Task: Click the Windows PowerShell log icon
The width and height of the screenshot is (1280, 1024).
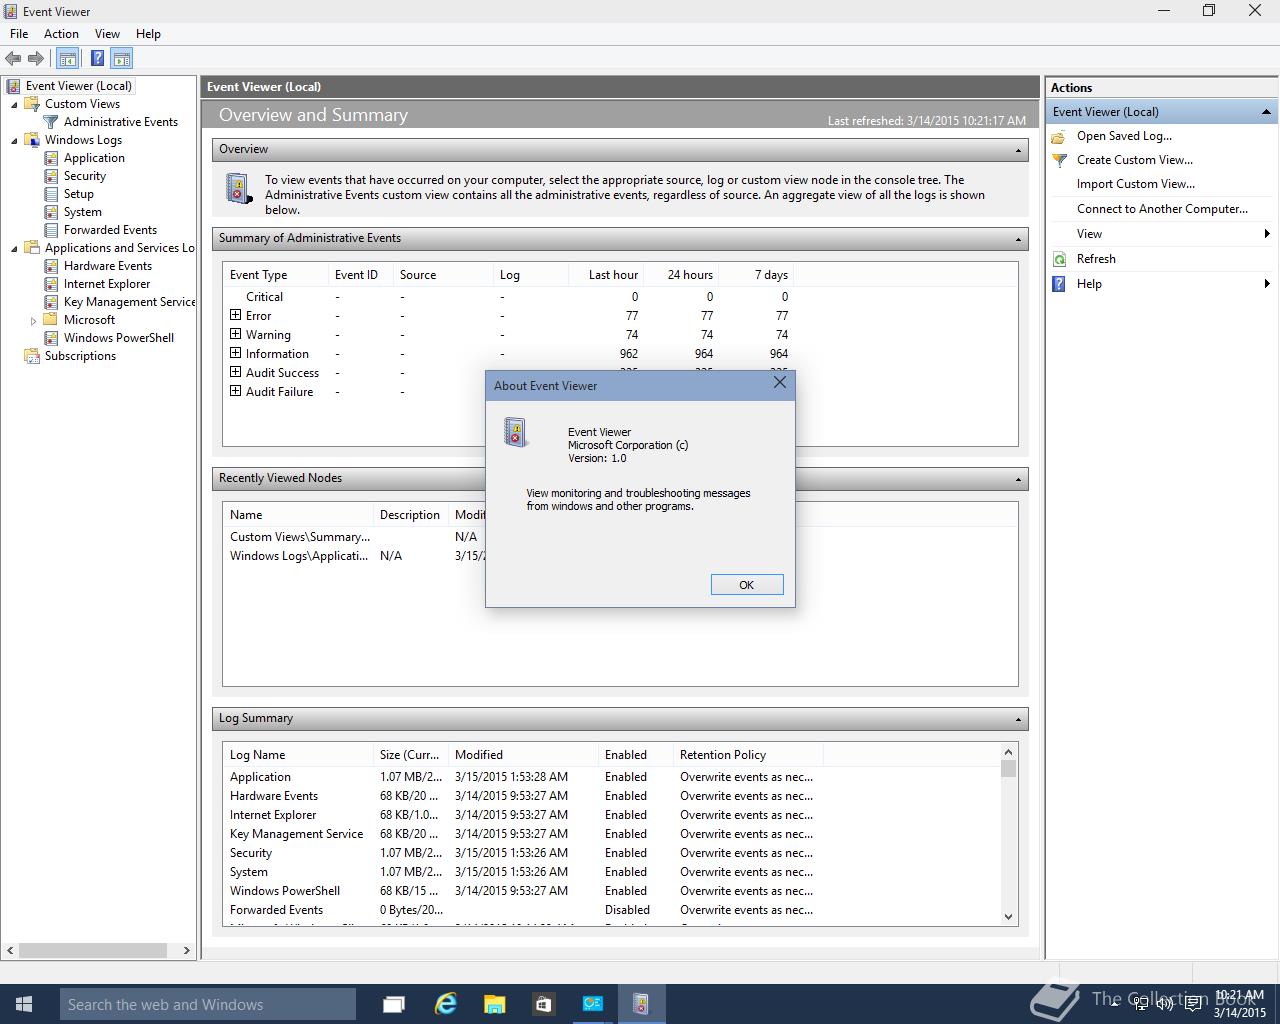Action: (x=52, y=338)
